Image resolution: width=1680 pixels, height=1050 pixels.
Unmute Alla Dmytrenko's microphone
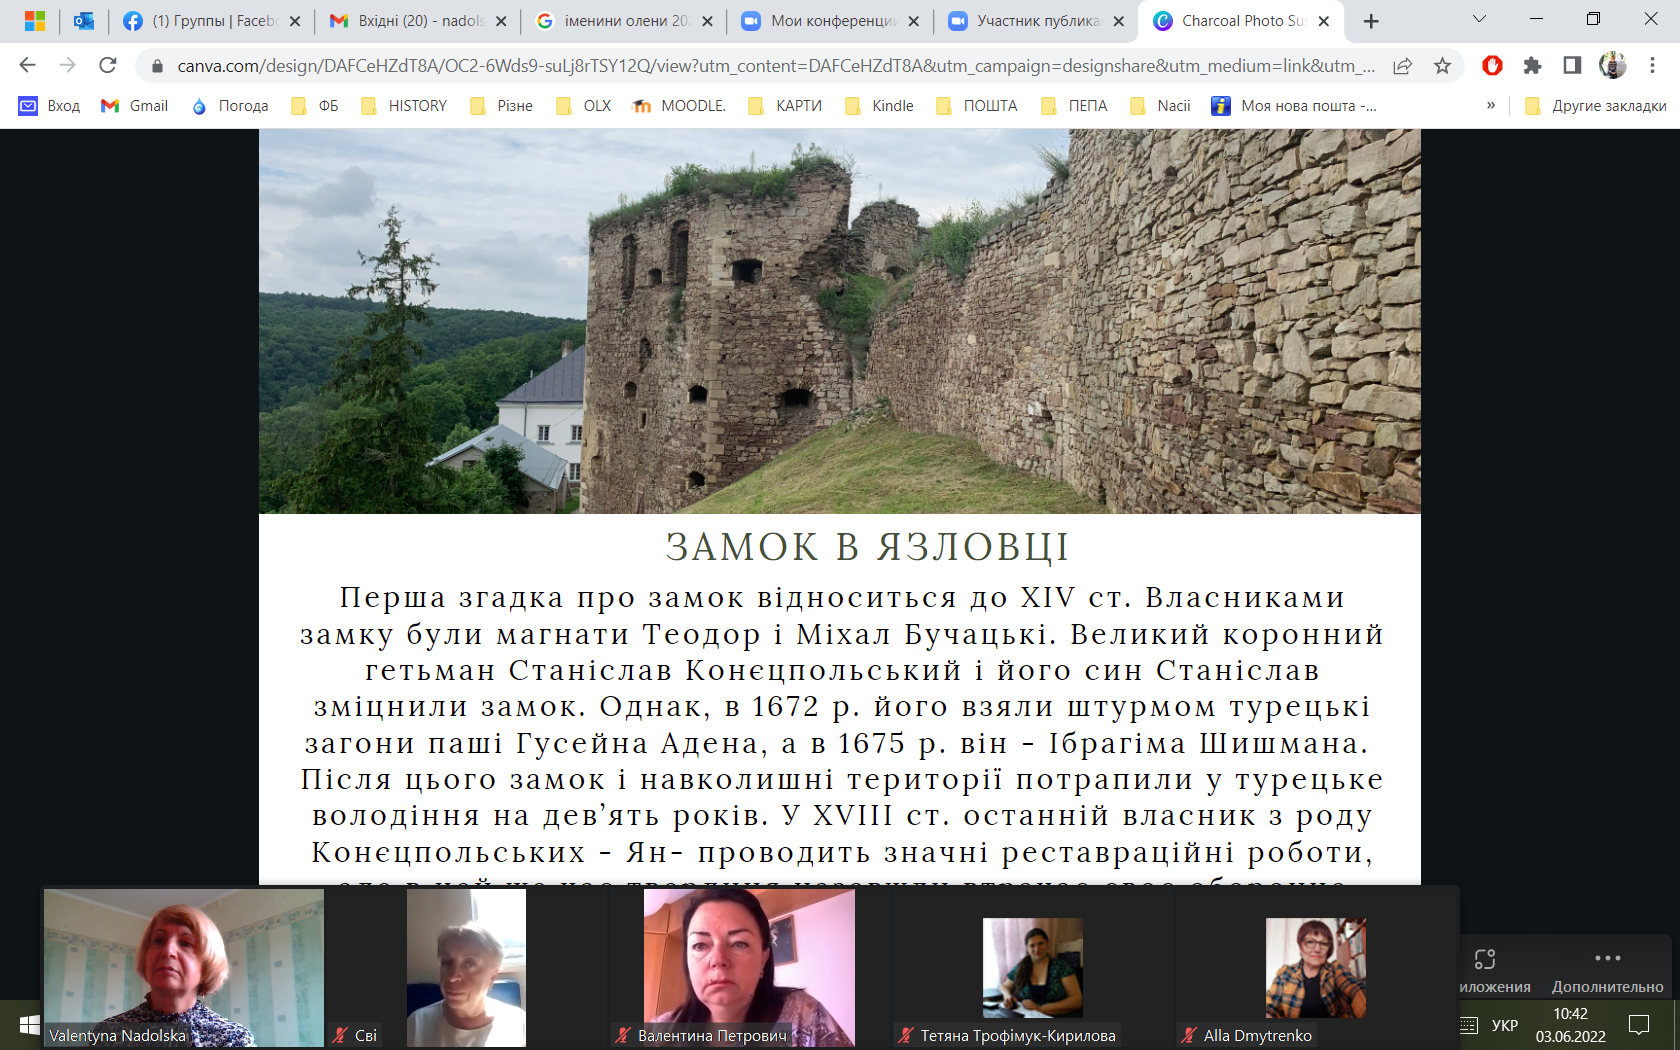1189,1036
